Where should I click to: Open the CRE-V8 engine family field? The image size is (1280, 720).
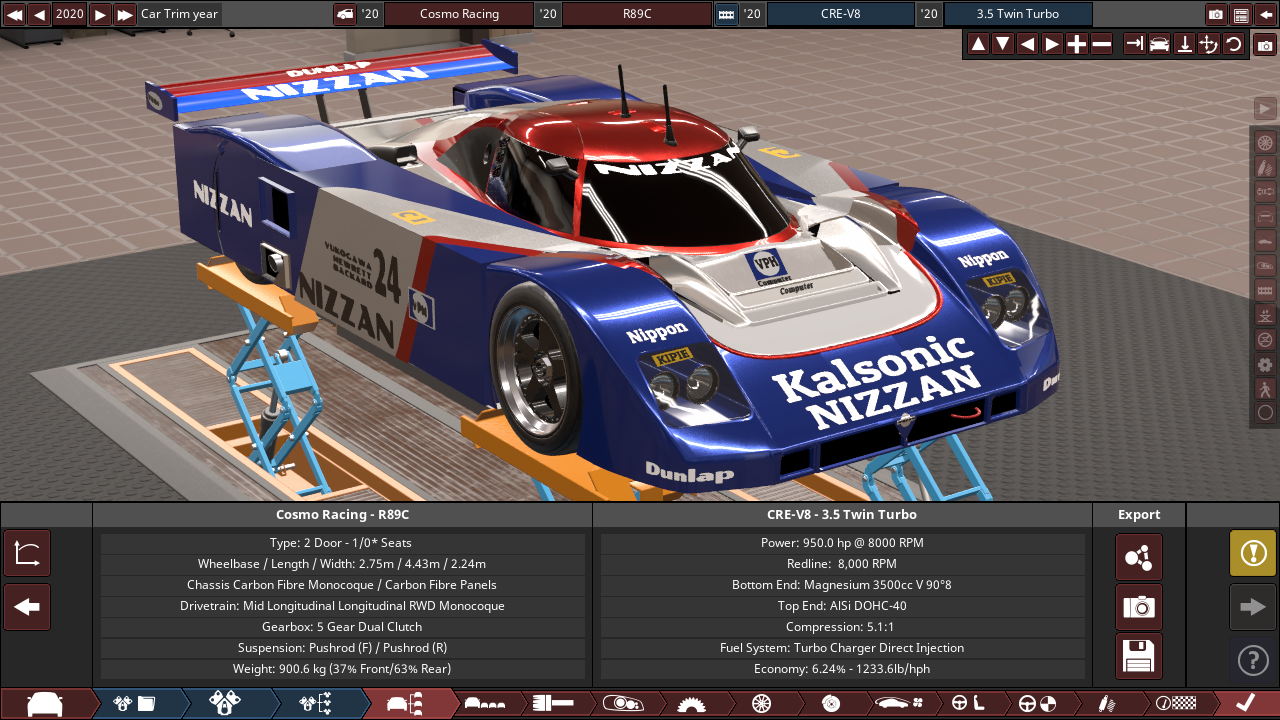click(840, 14)
